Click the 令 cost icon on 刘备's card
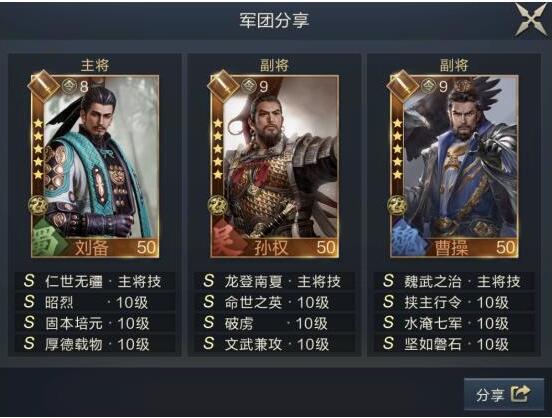552x418 pixels. [x=69, y=86]
